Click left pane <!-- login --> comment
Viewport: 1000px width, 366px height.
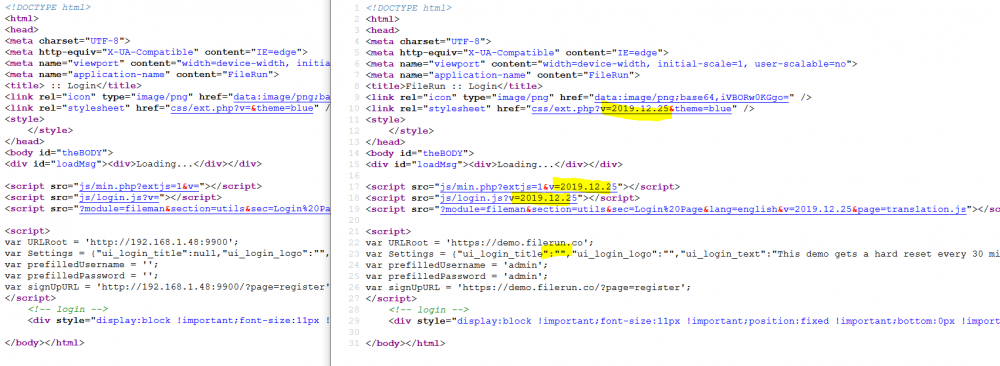(68, 309)
